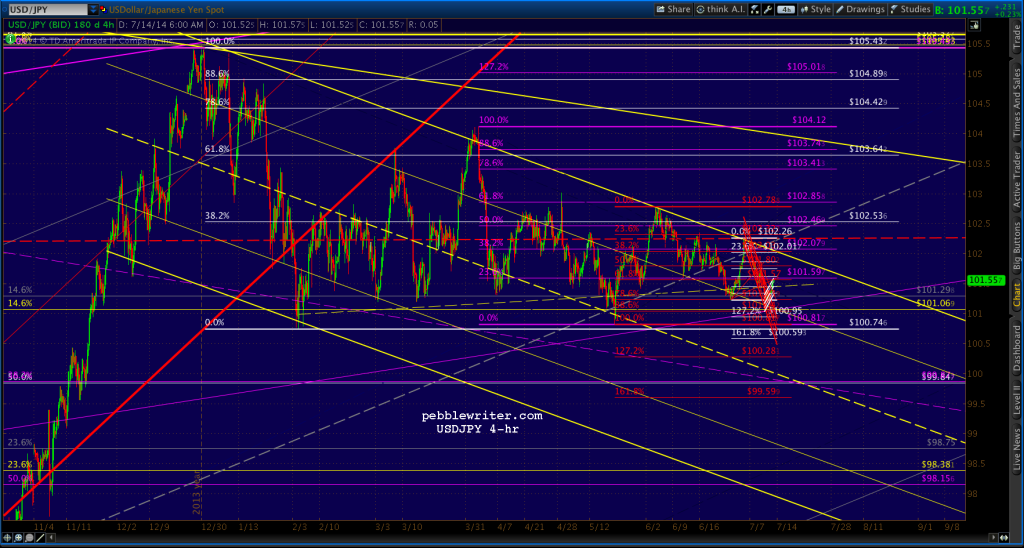Open the Dashboard side tab

click(x=1016, y=346)
